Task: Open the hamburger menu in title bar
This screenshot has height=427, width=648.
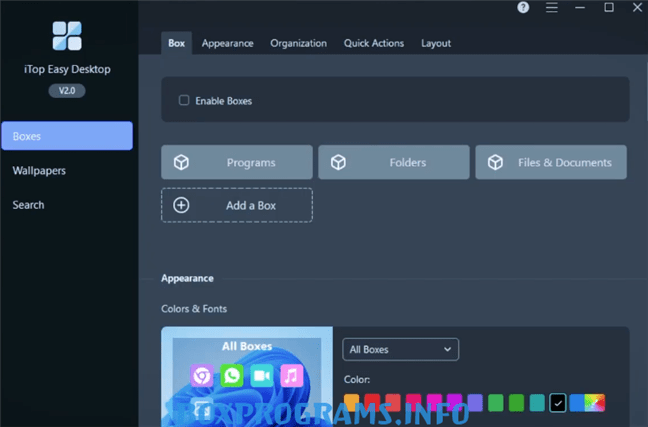Action: [x=552, y=7]
